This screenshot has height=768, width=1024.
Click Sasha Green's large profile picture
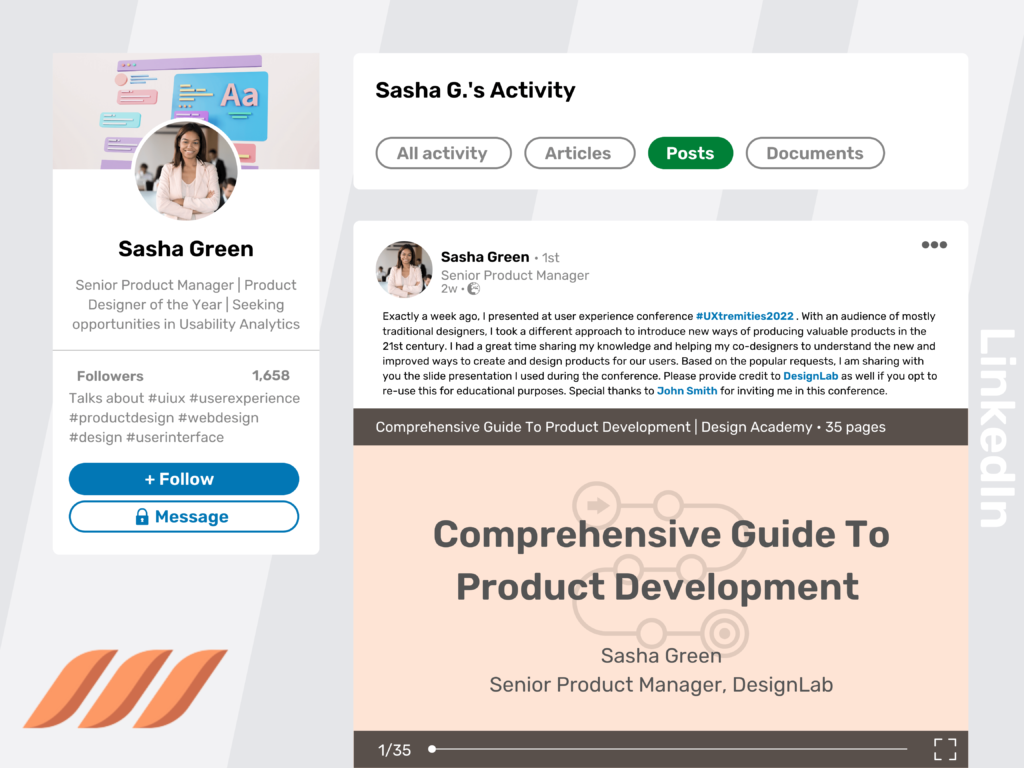pyautogui.click(x=186, y=170)
